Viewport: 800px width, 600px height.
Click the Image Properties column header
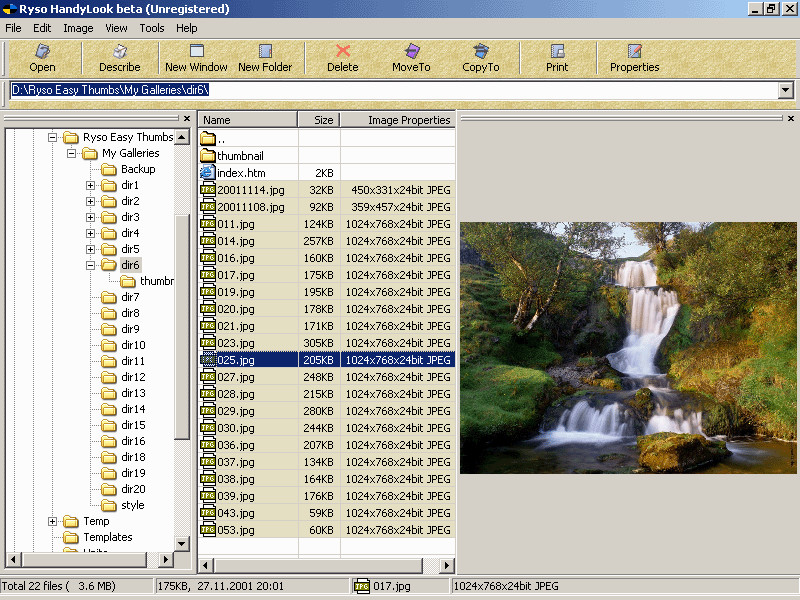click(x=397, y=120)
